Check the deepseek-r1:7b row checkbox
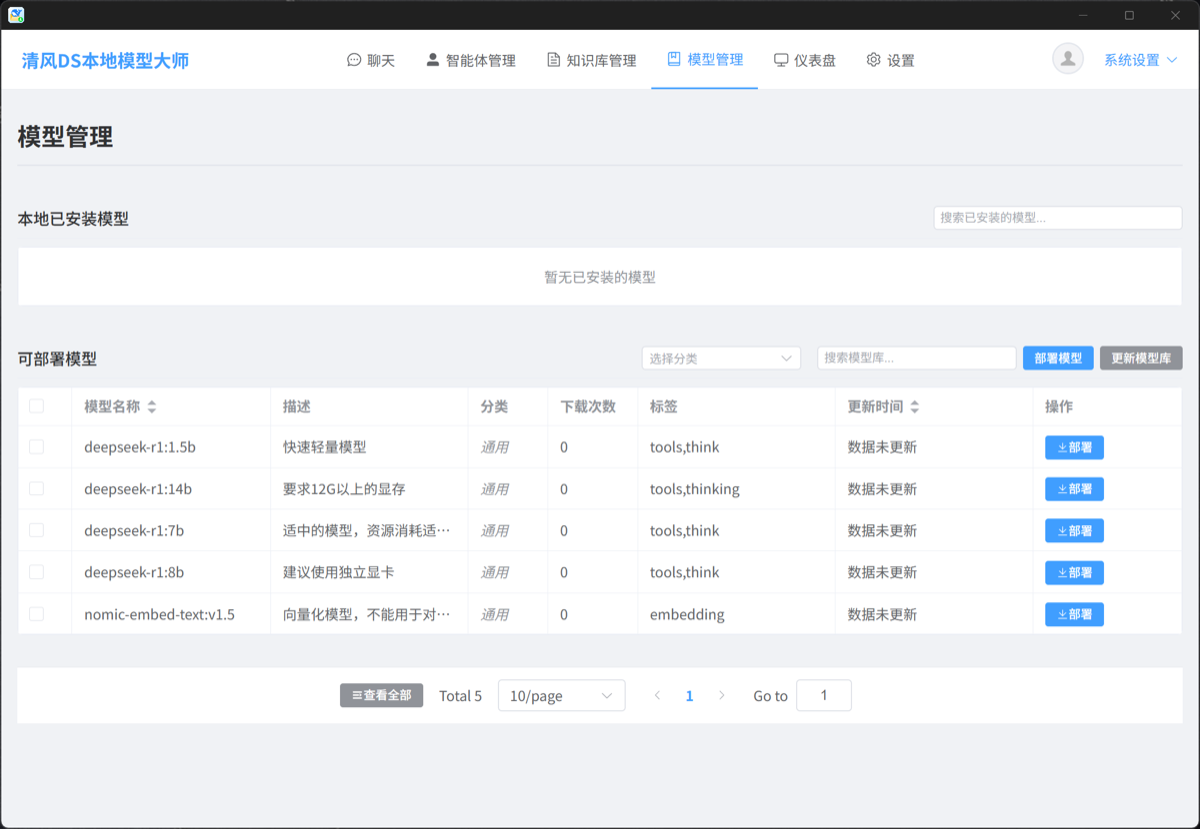This screenshot has height=829, width=1200. point(37,530)
